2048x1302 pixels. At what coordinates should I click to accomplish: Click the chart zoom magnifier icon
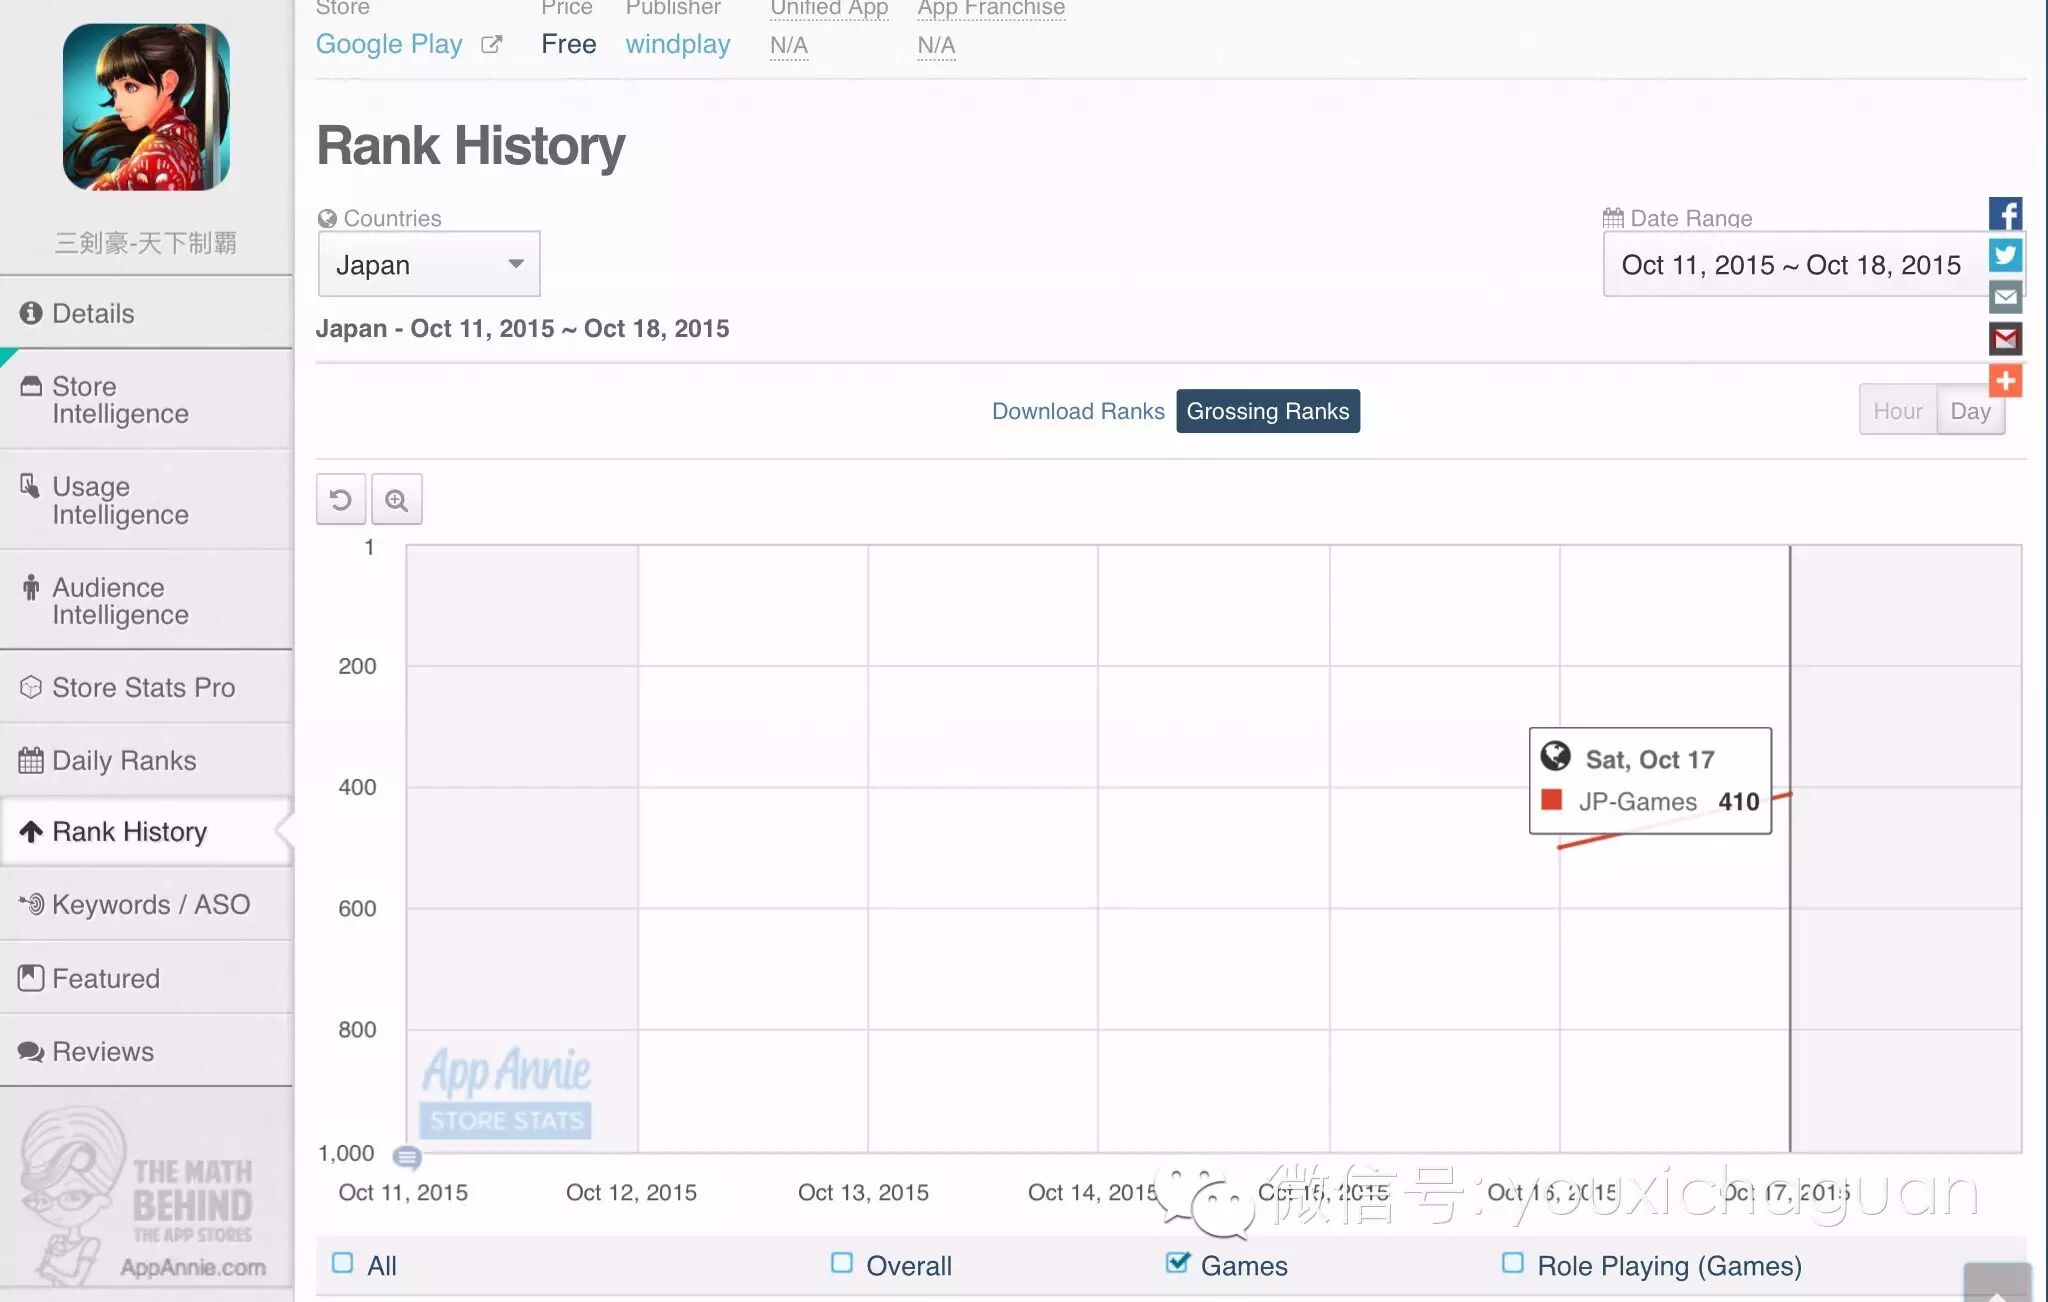pyautogui.click(x=397, y=499)
